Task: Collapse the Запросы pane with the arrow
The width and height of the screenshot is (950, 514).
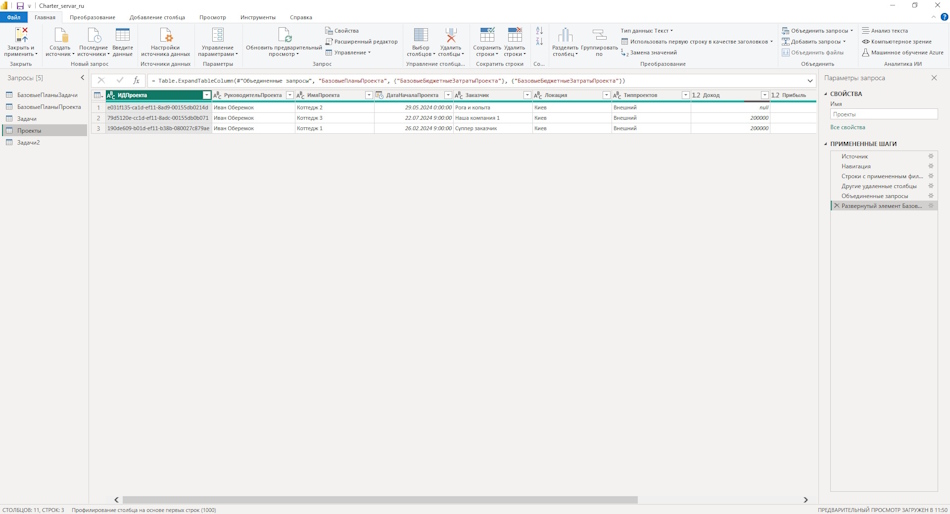Action: click(82, 78)
